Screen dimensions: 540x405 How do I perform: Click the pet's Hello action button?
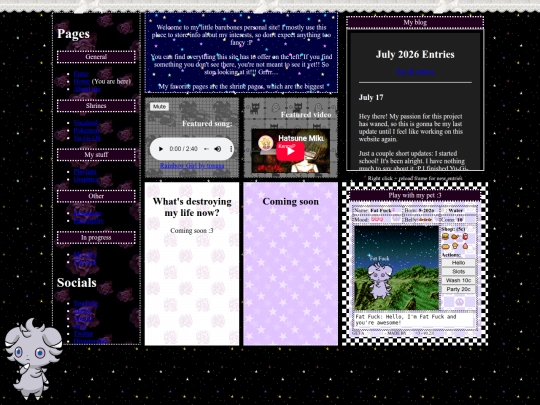[458, 262]
